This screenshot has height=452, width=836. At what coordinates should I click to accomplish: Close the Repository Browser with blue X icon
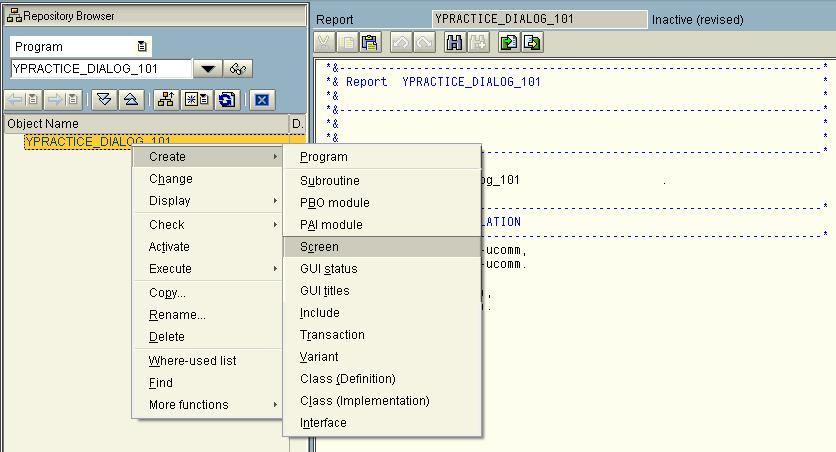coord(262,99)
